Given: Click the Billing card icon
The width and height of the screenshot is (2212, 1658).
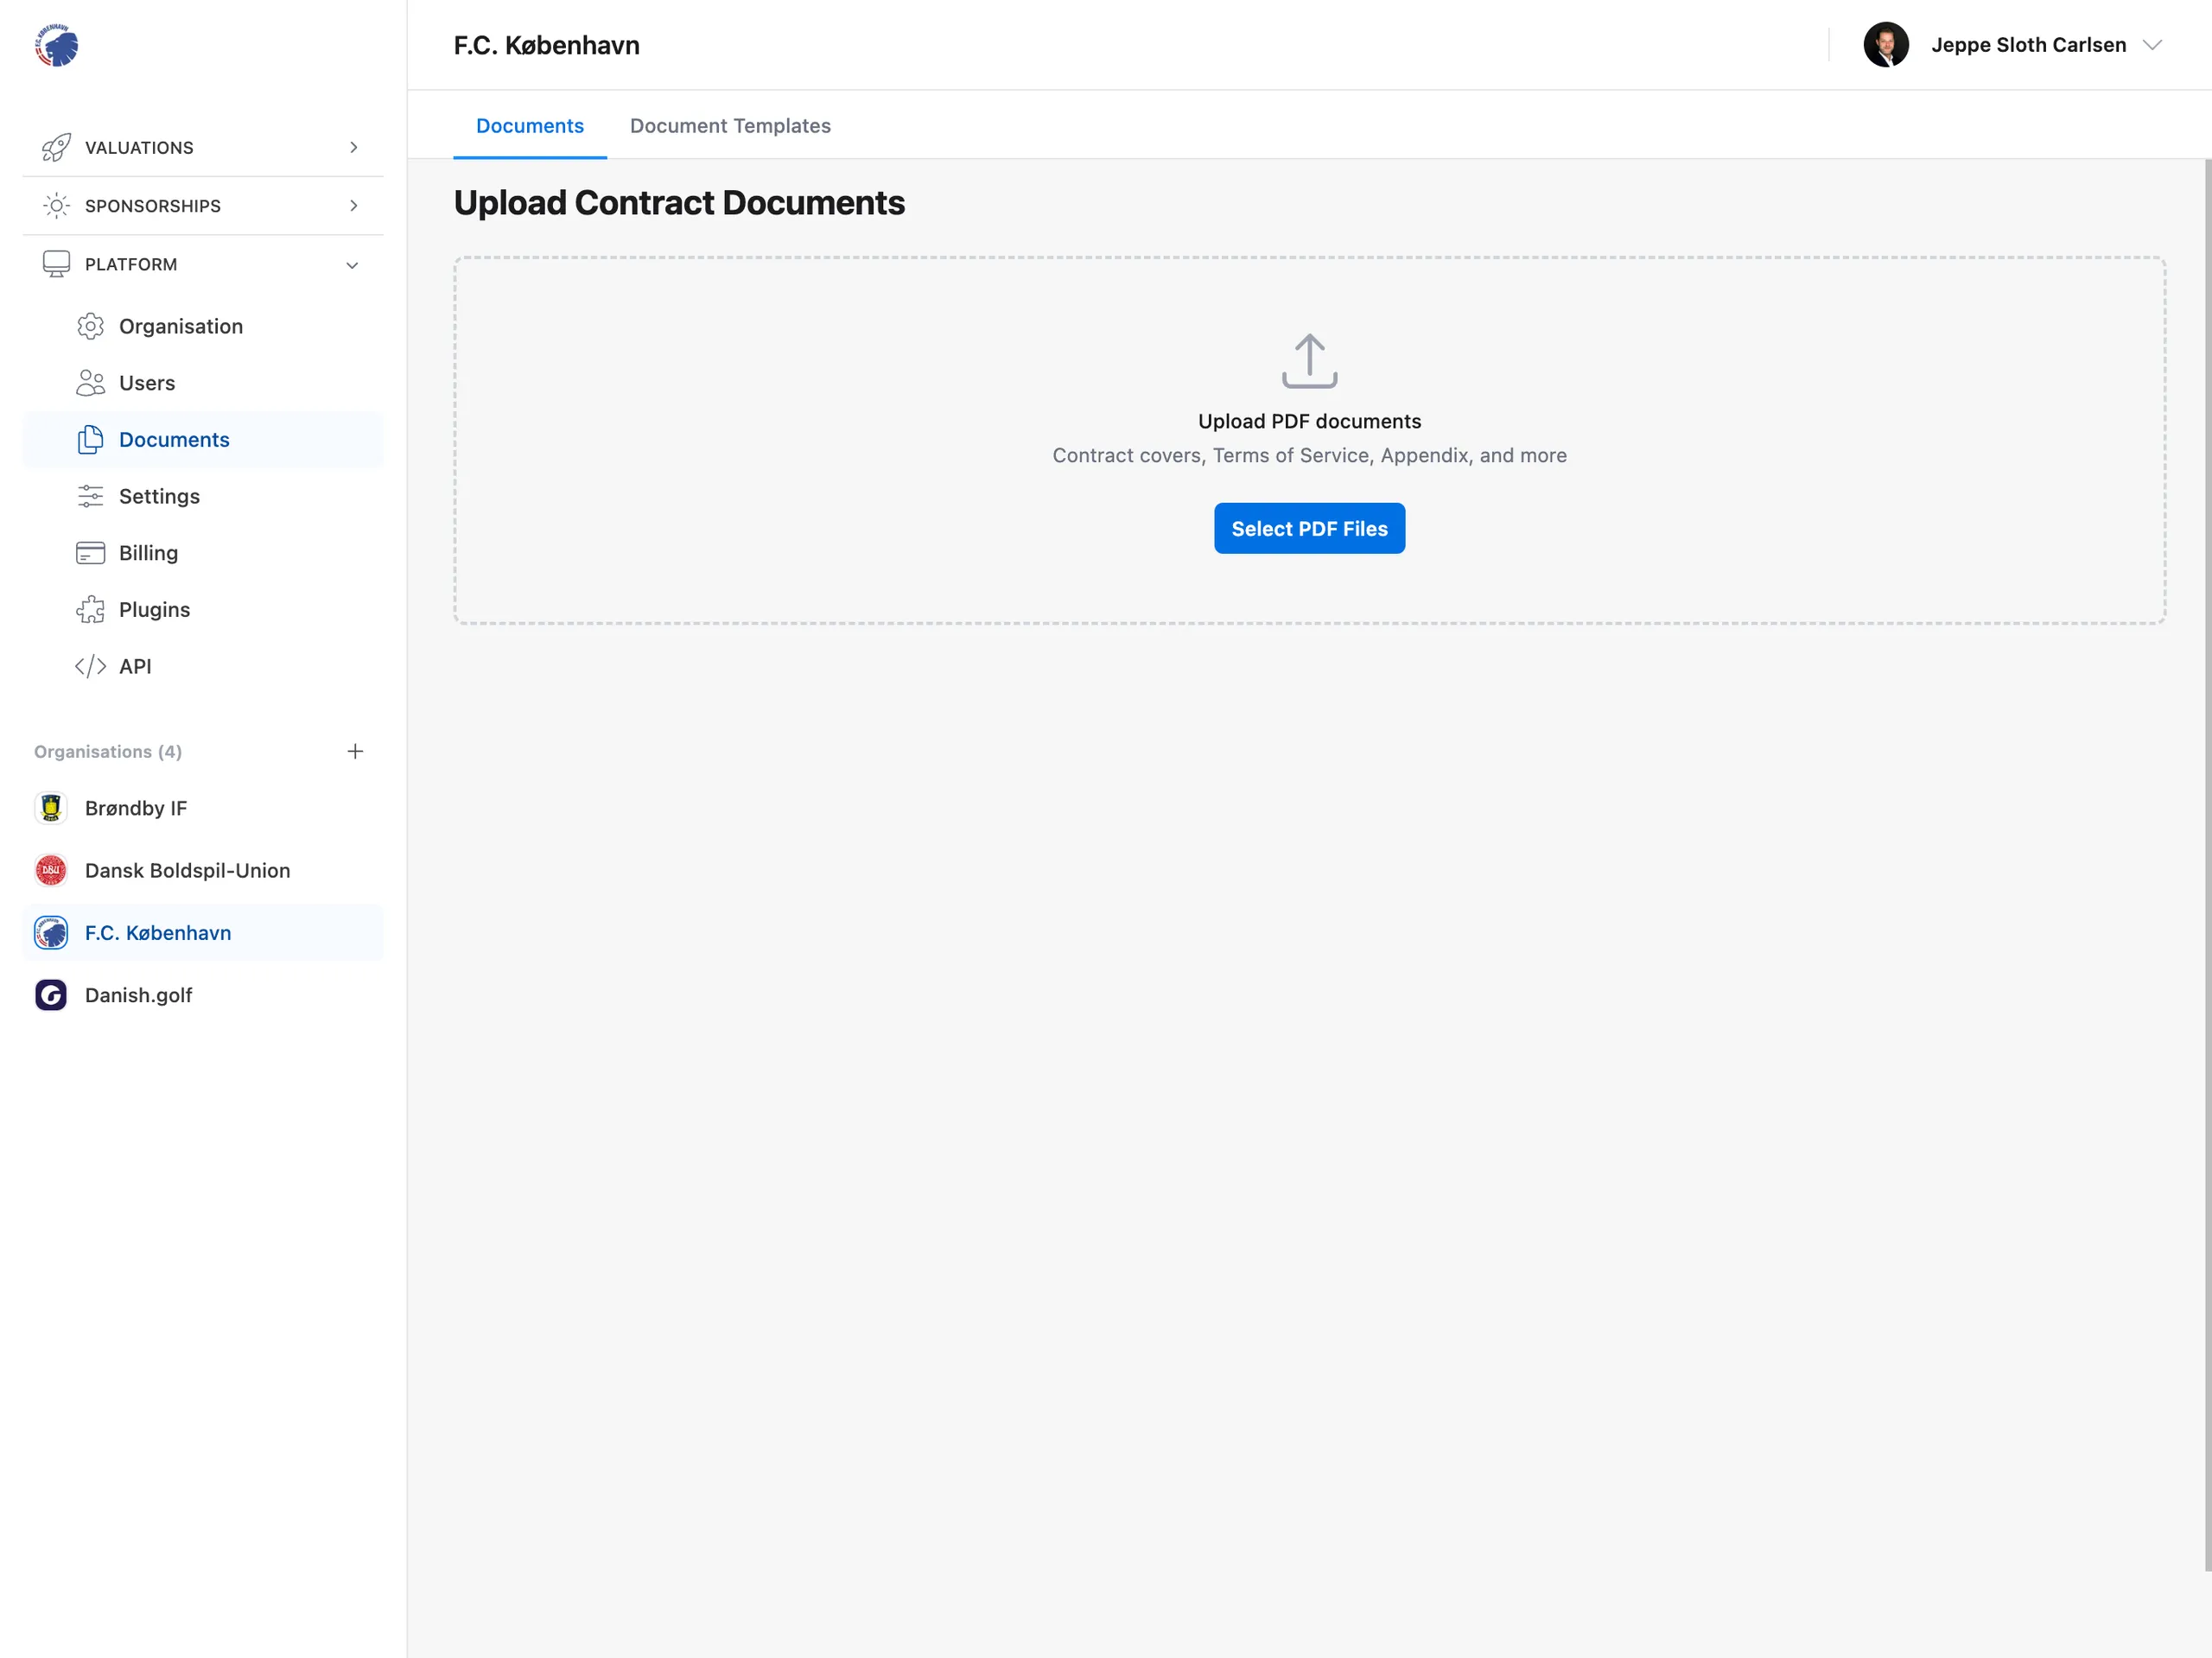Looking at the screenshot, I should (90, 553).
